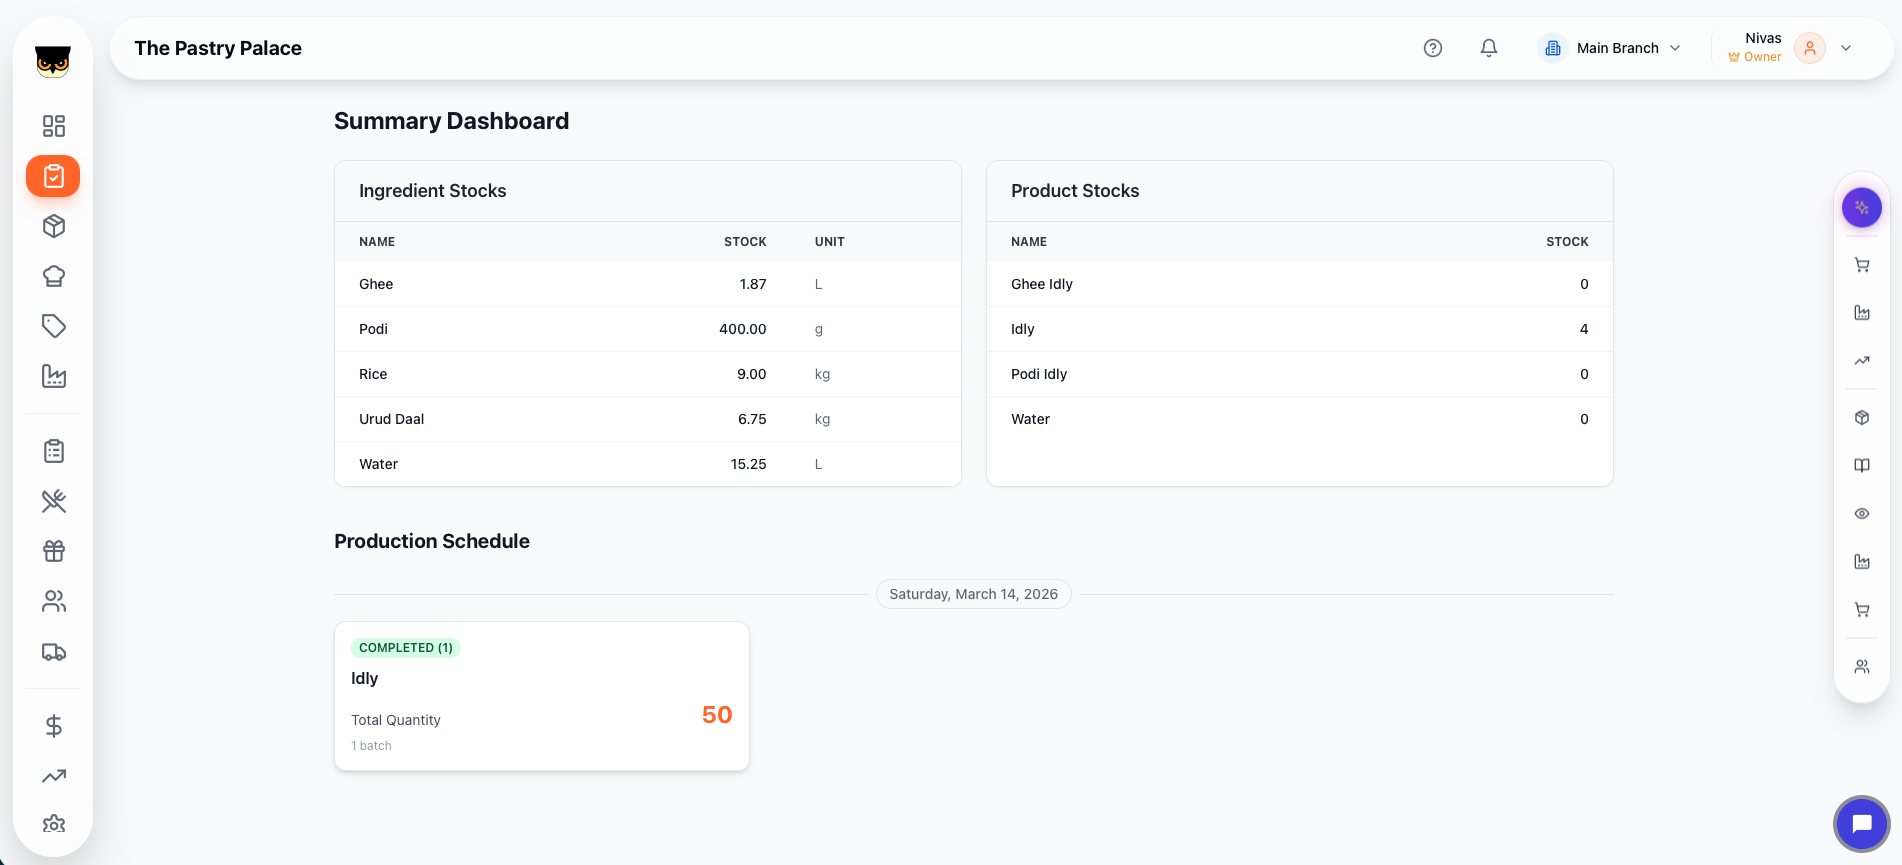Open the dollar sign finance icon
The image size is (1902, 865).
coord(54,726)
